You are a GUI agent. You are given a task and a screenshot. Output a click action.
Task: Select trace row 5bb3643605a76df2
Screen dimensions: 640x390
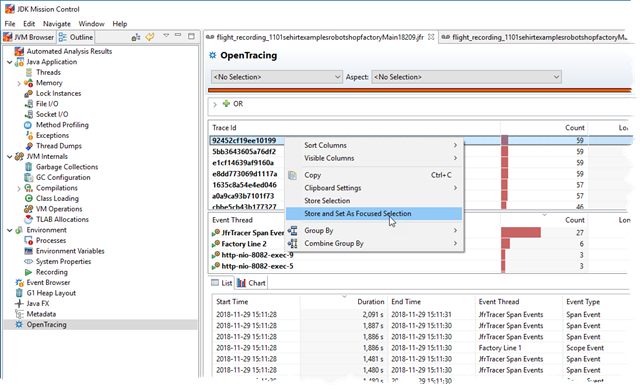pos(244,152)
